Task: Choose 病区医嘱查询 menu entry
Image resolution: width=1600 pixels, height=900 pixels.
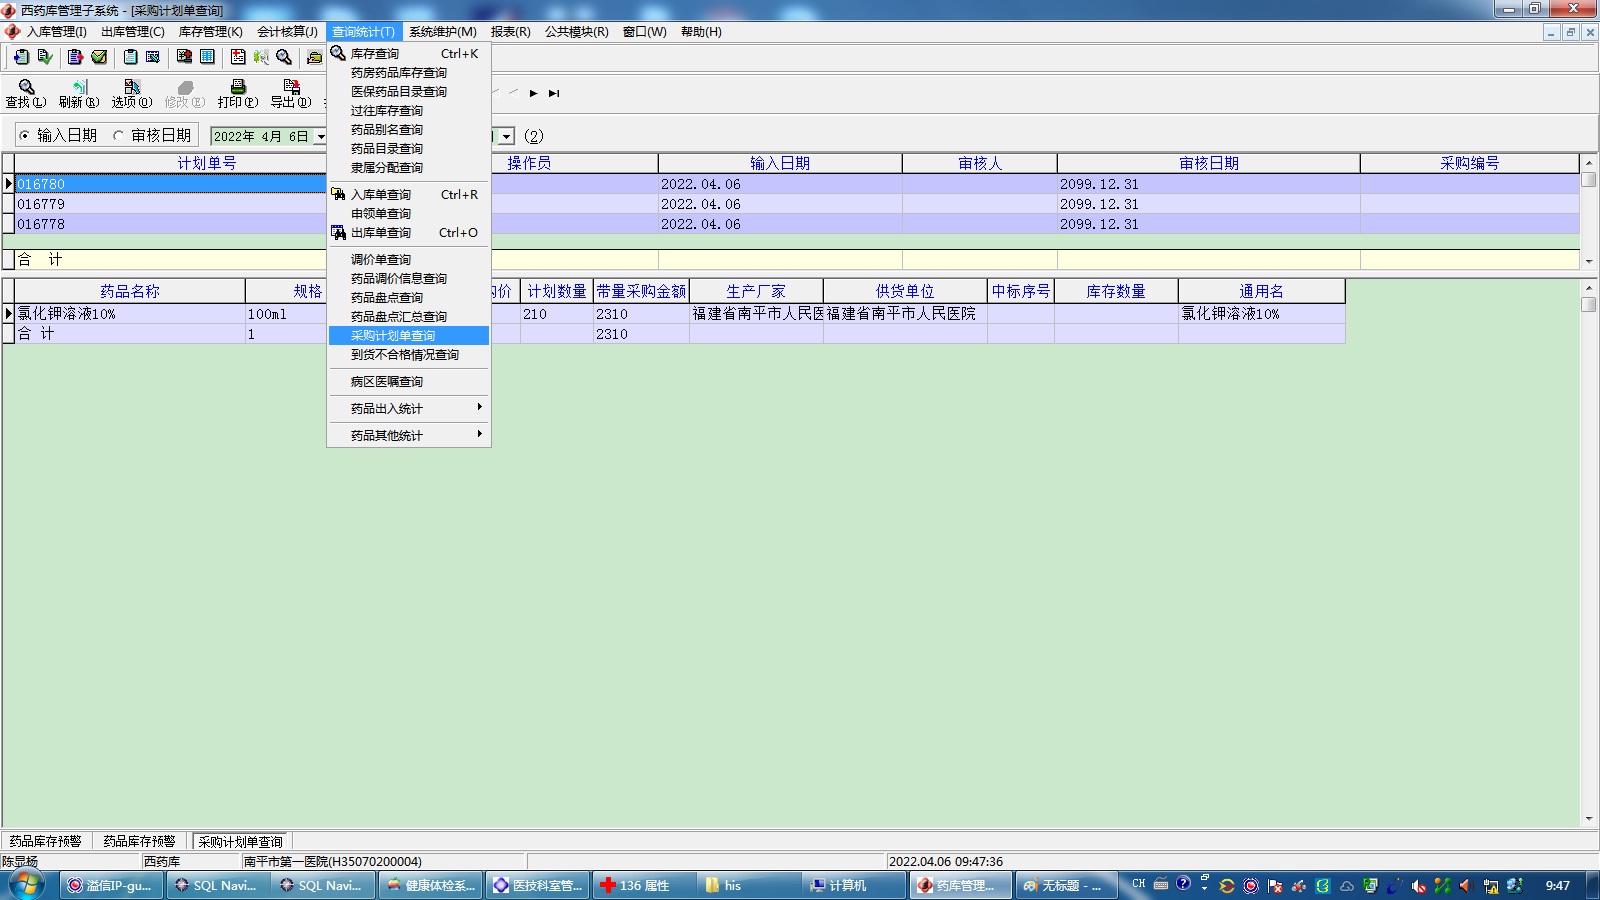Action: 409,382
